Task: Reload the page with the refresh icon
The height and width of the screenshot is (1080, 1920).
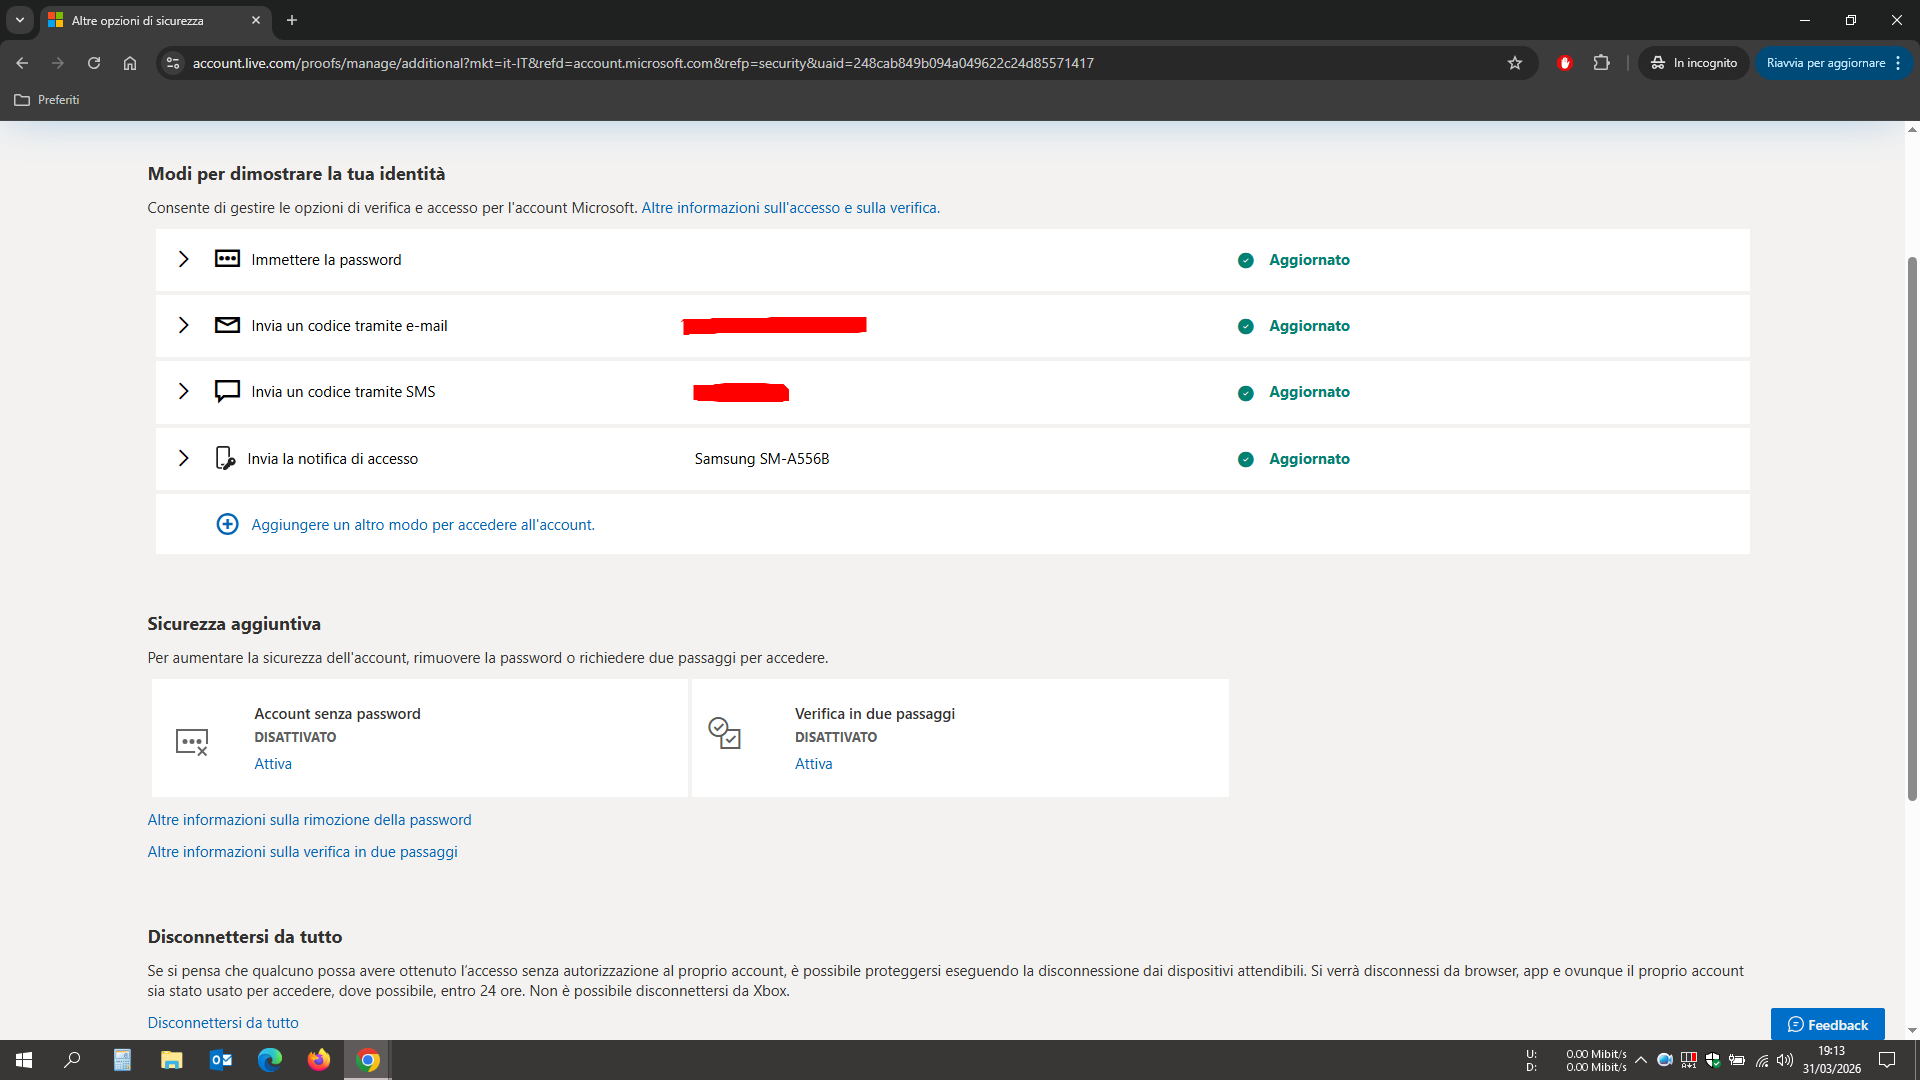Action: click(x=94, y=63)
